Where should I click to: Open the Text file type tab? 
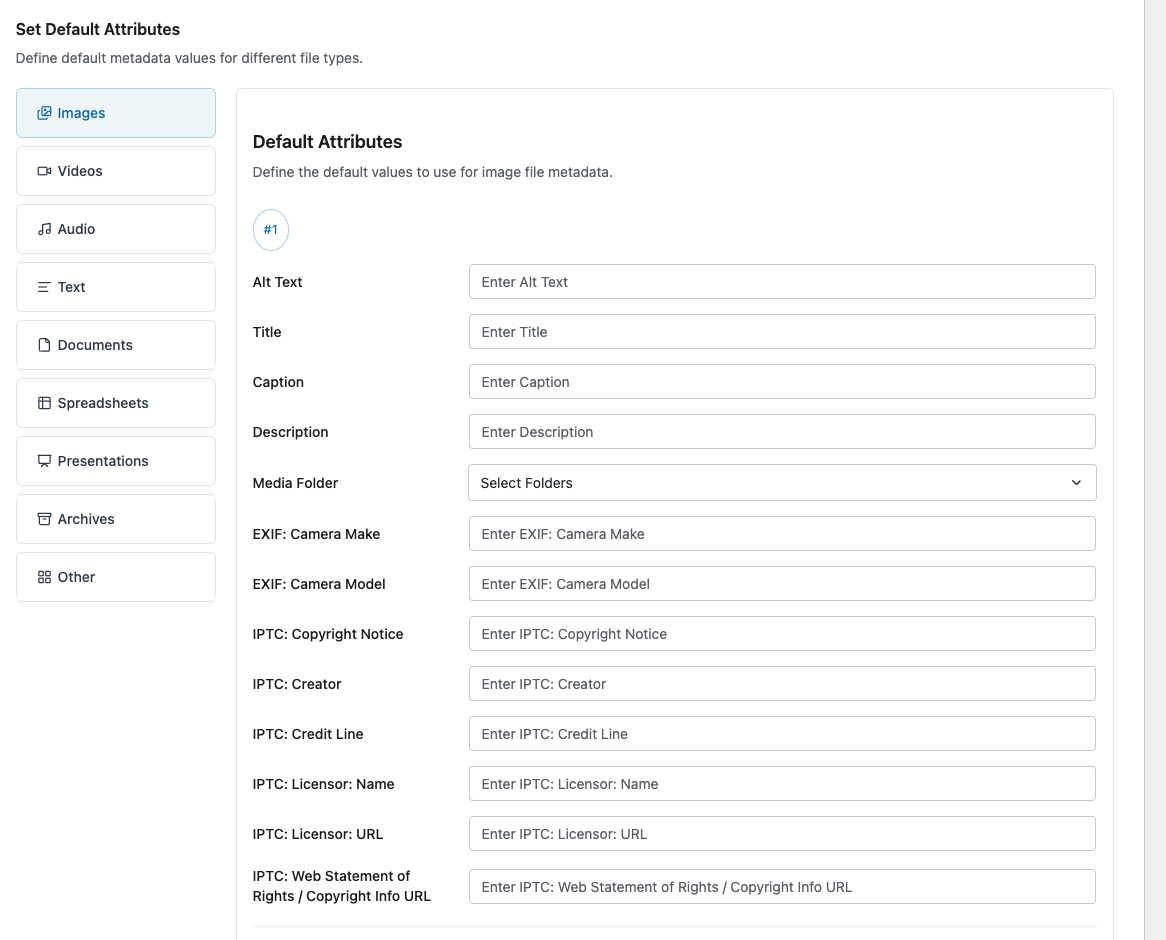pyautogui.click(x=116, y=287)
